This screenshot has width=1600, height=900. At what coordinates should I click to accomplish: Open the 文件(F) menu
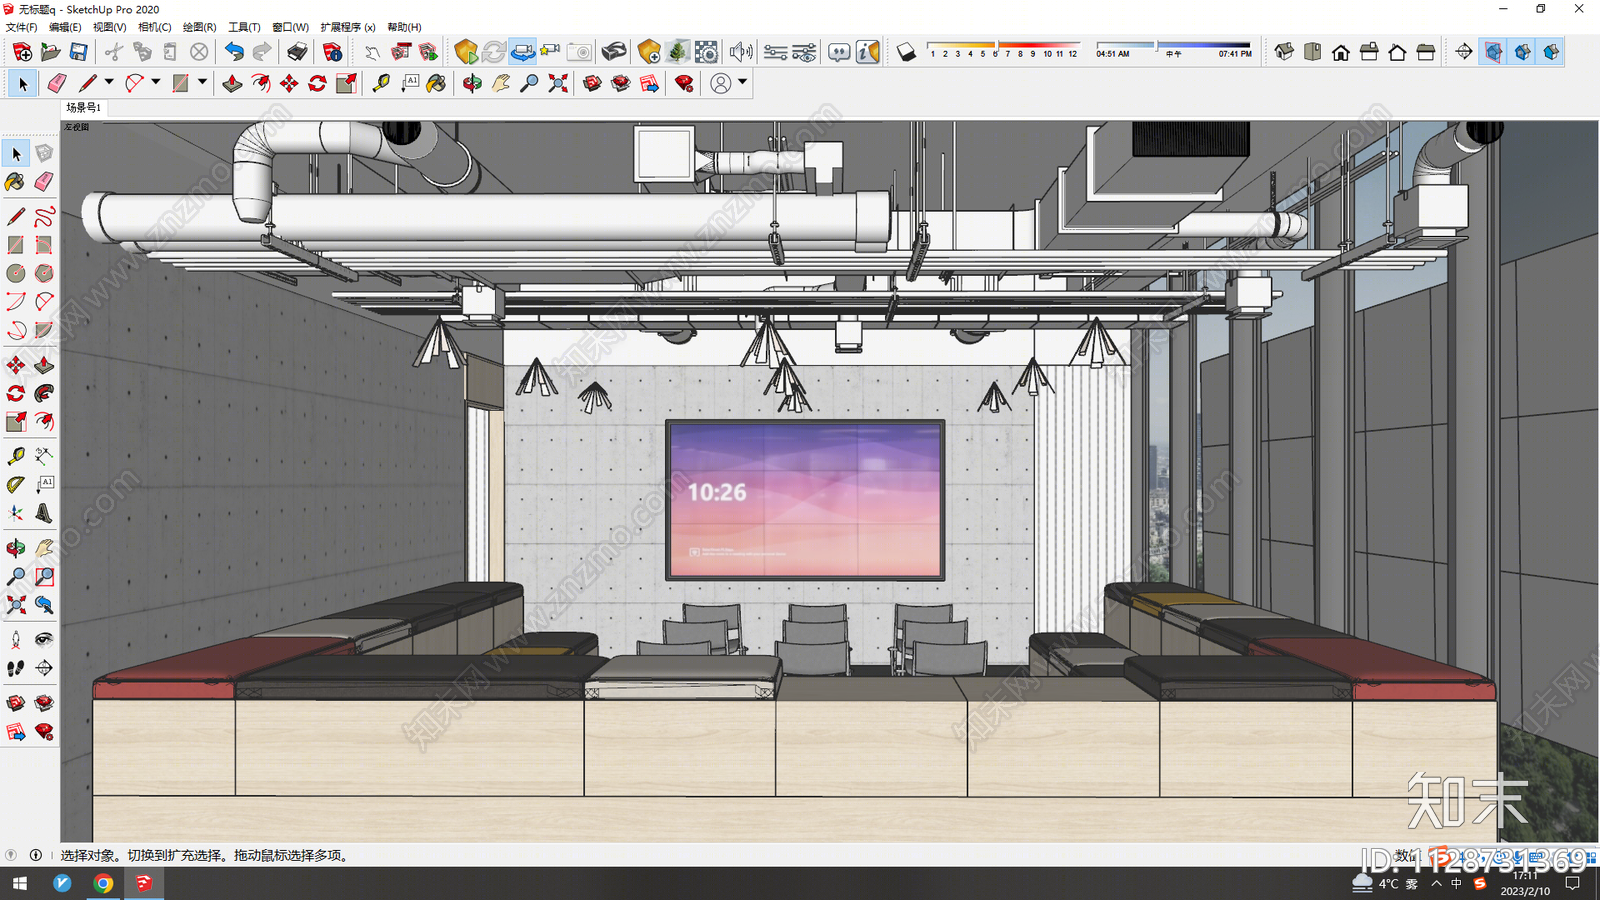coord(21,27)
